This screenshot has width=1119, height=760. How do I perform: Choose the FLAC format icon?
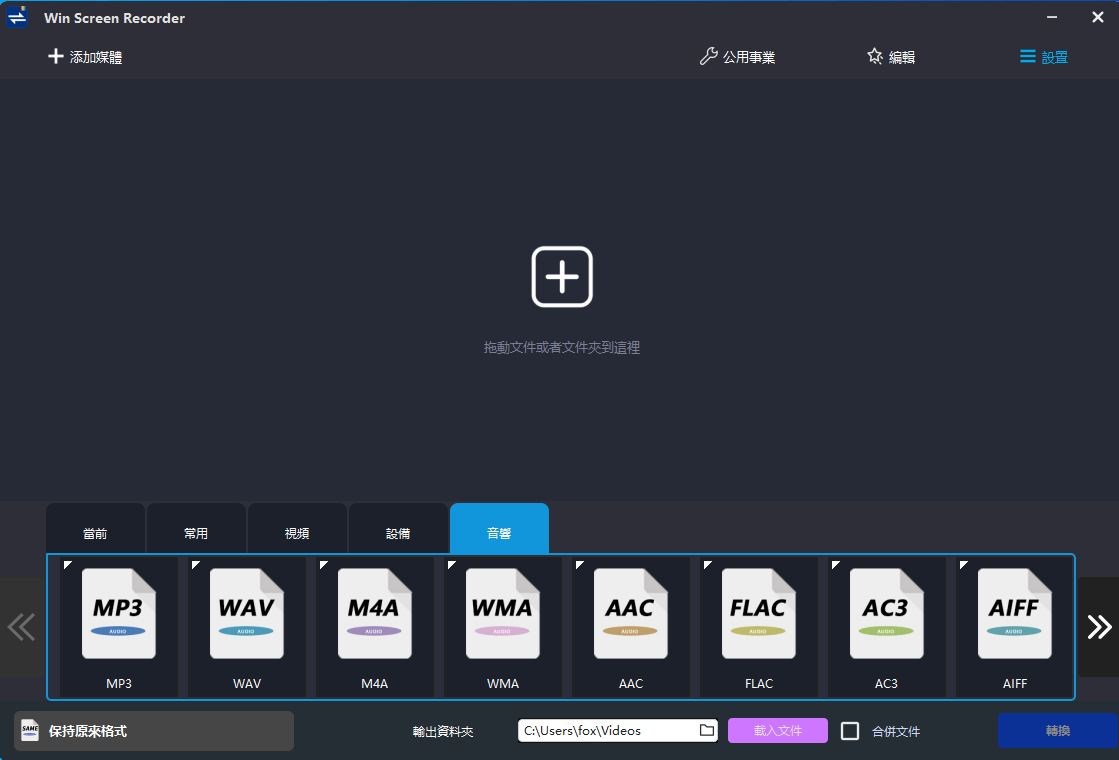point(759,613)
